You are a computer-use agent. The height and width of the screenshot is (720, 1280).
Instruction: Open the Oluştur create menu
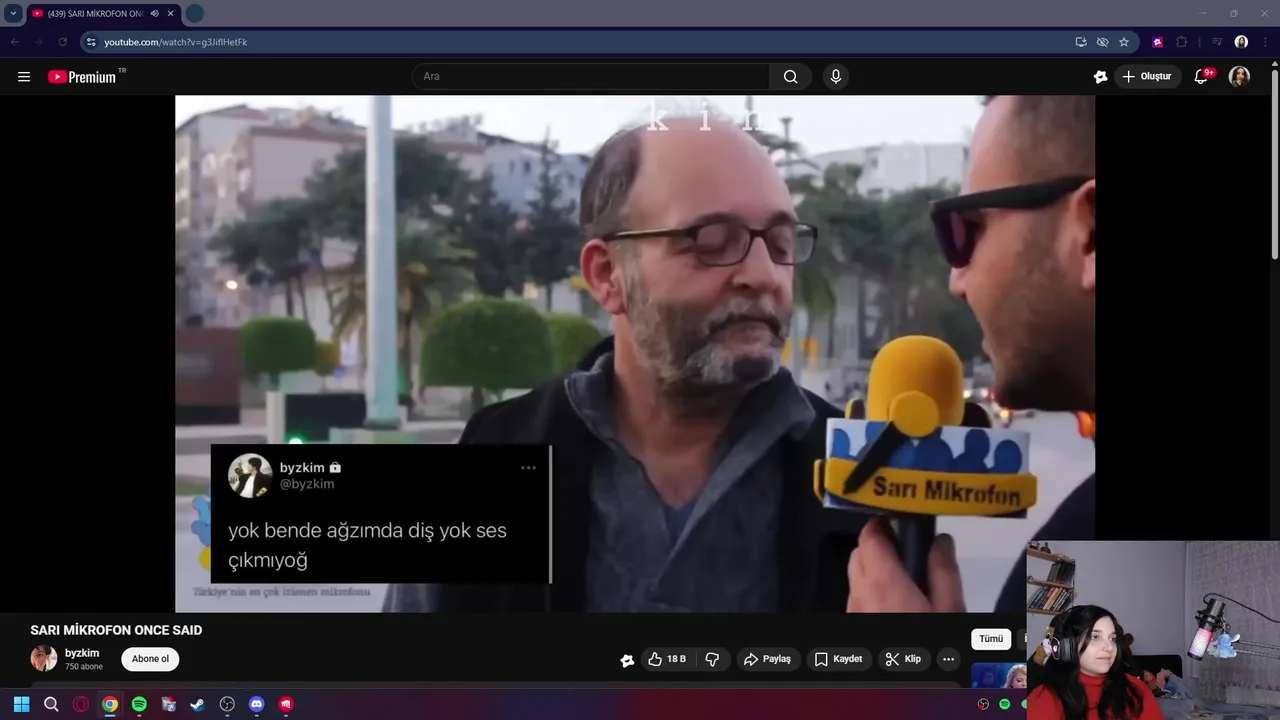coord(1148,77)
